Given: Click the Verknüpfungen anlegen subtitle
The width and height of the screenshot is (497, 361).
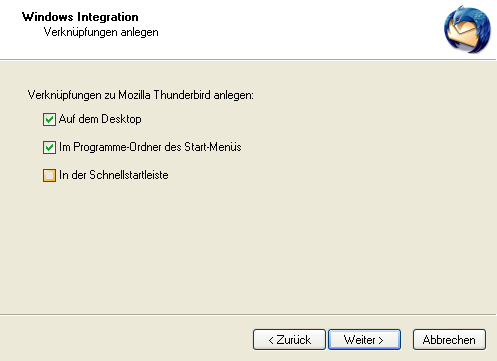Looking at the screenshot, I should 101,32.
